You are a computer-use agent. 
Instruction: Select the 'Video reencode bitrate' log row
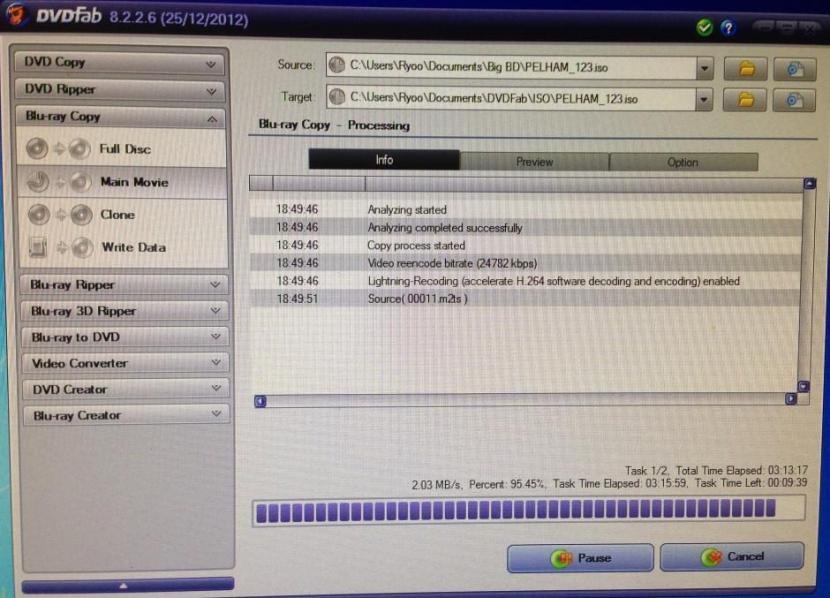tap(525, 263)
